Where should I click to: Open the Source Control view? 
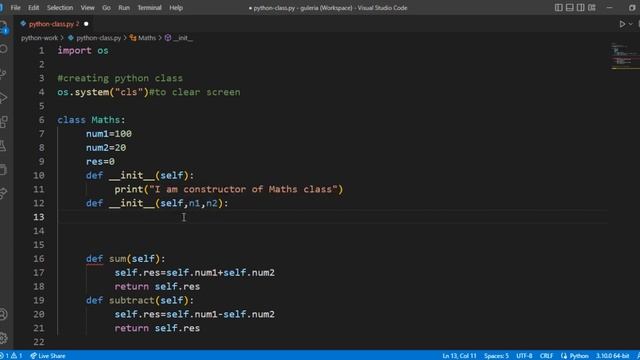(4, 74)
